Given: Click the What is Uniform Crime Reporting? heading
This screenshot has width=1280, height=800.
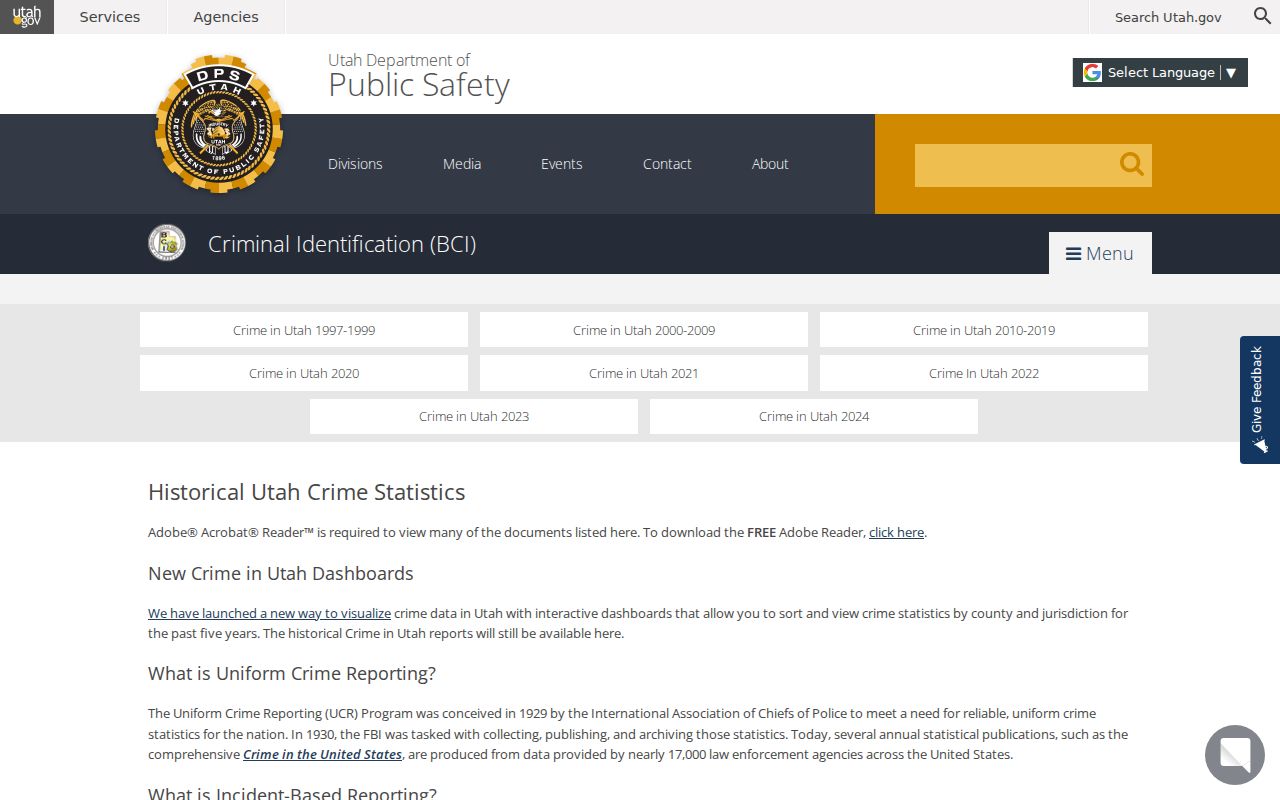Looking at the screenshot, I should (x=292, y=673).
